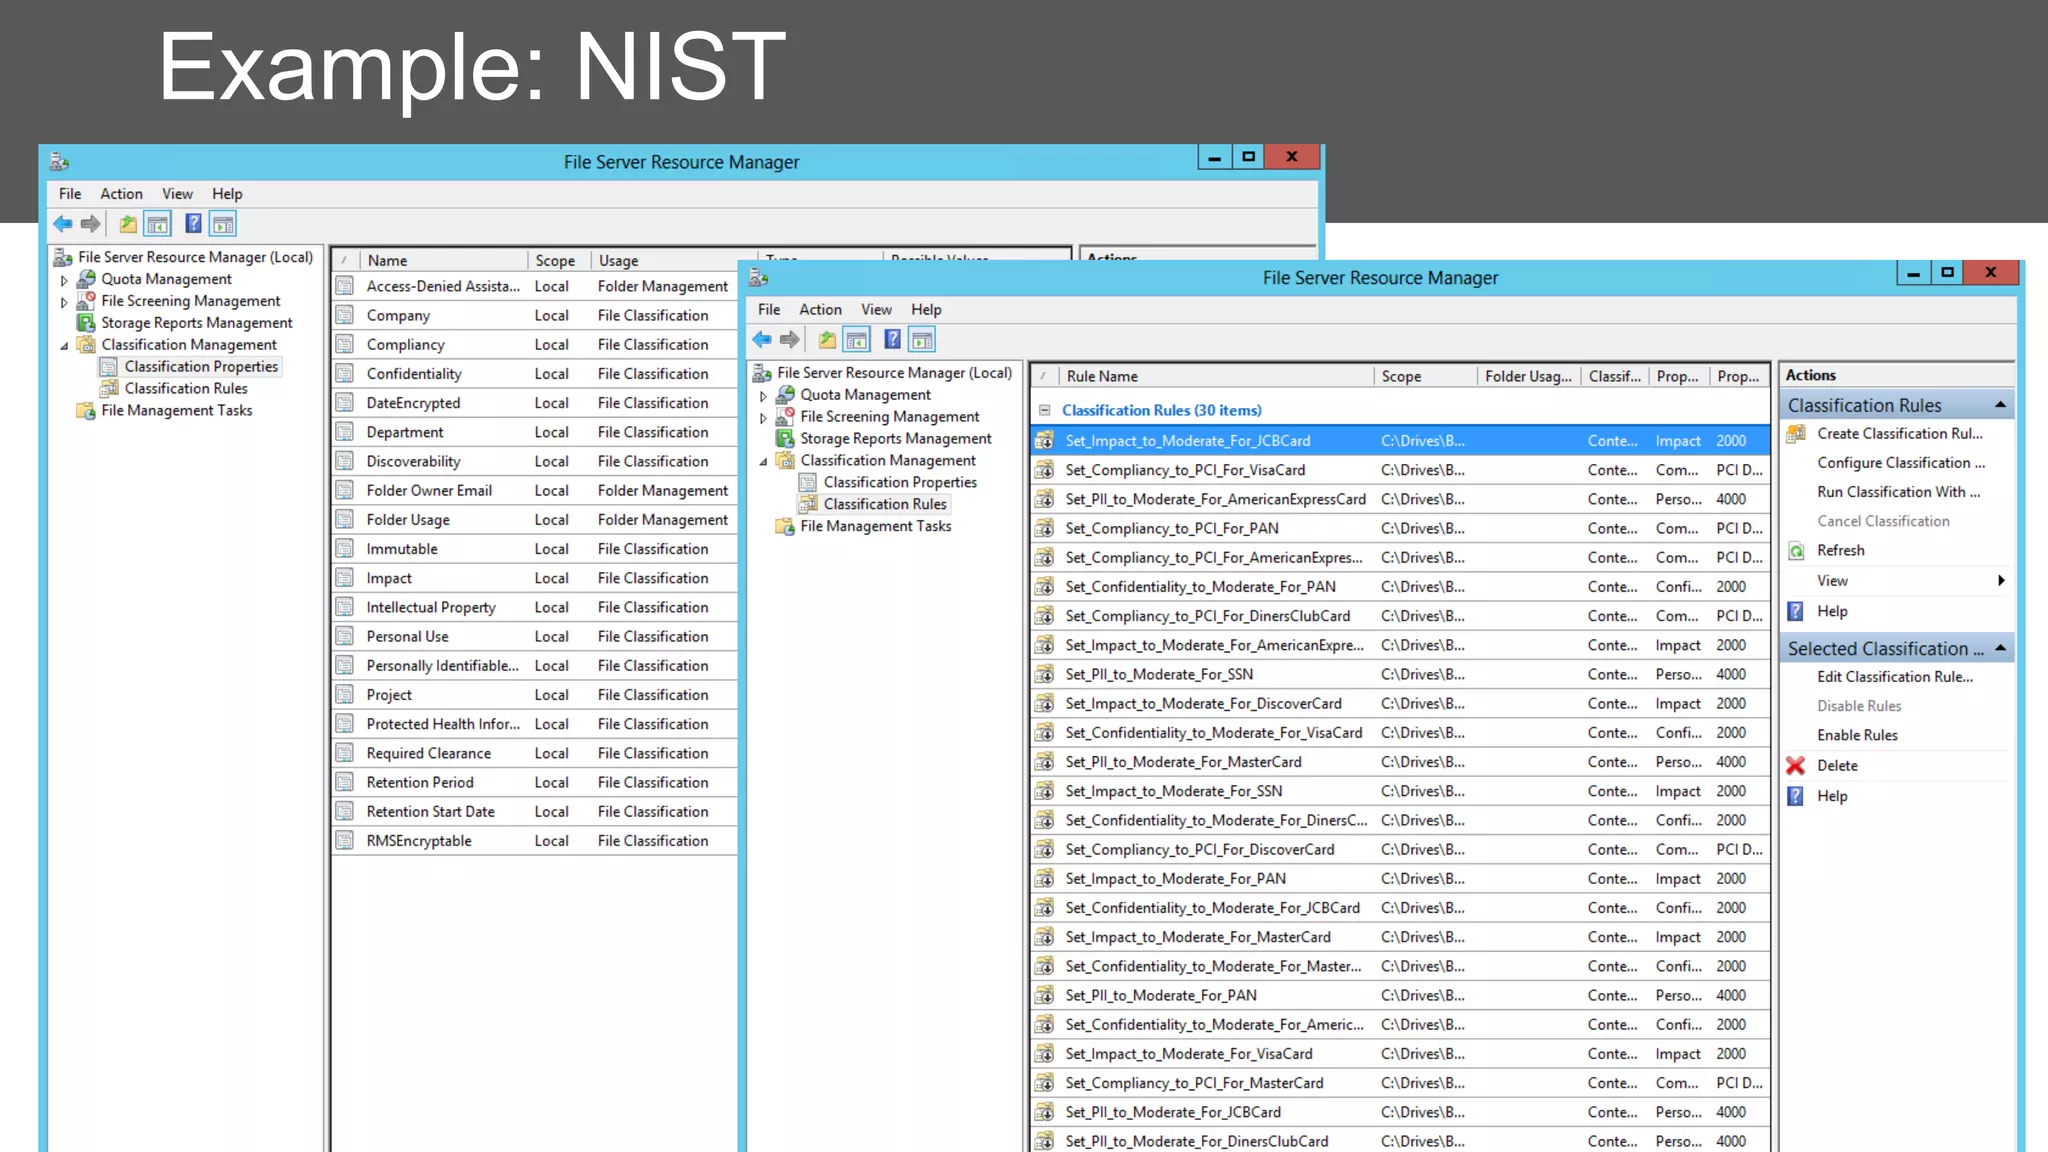Collapse Selected Classification section in Actions pane

pyautogui.click(x=2000, y=648)
